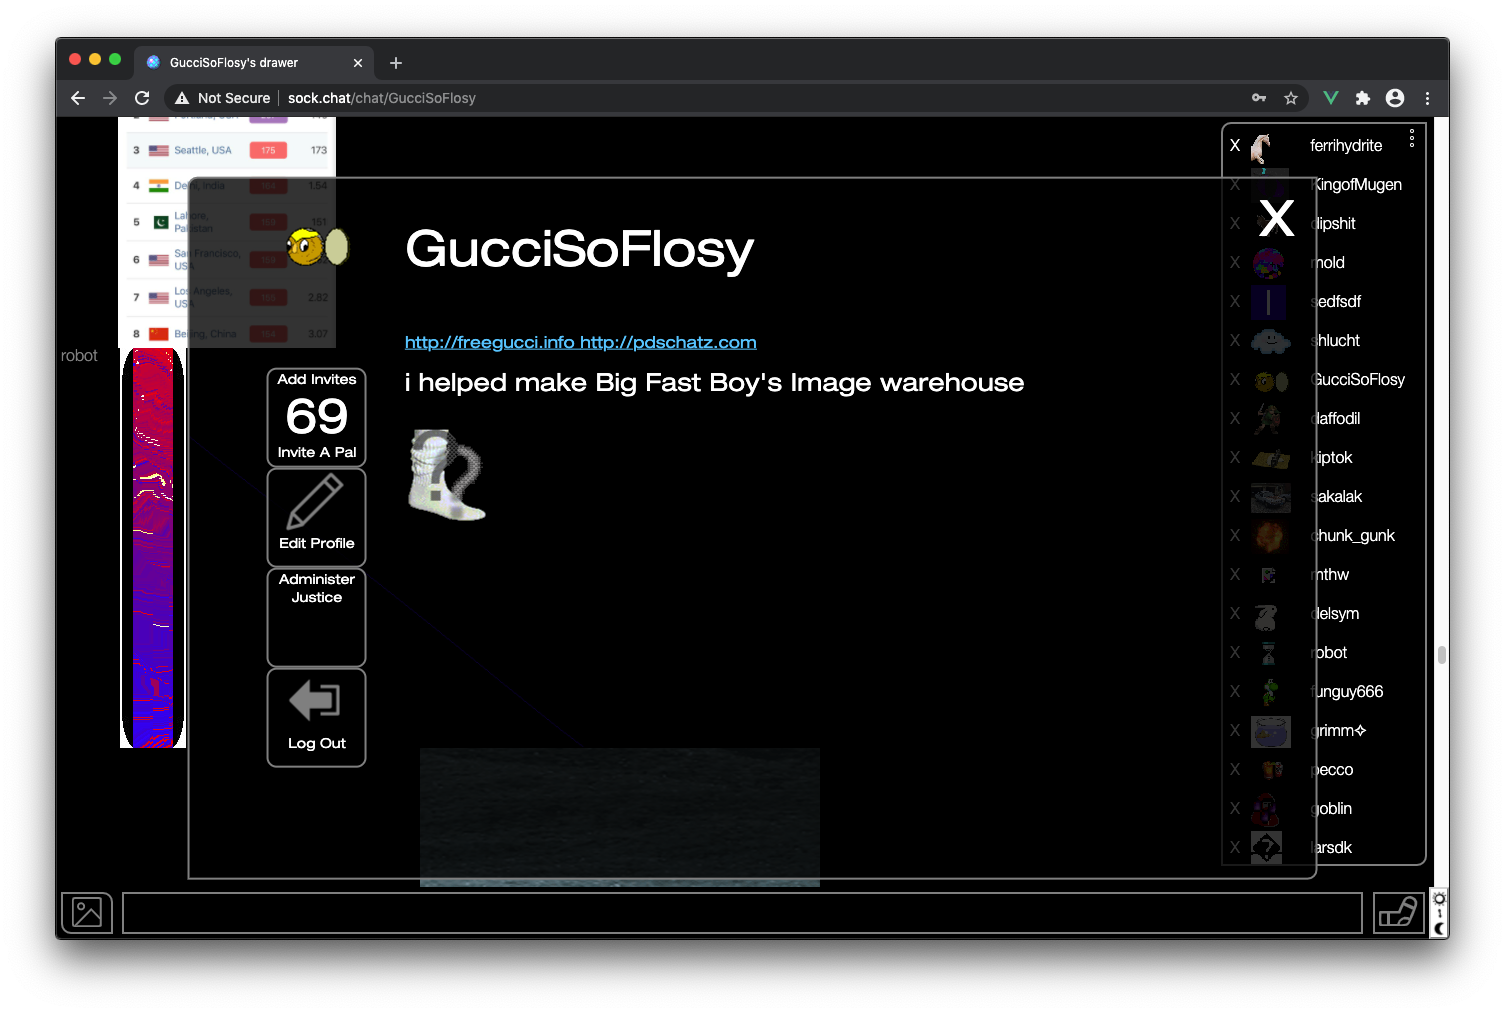Image resolution: width=1505 pixels, height=1013 pixels.
Task: Click the Invite A Pal button
Action: point(316,417)
